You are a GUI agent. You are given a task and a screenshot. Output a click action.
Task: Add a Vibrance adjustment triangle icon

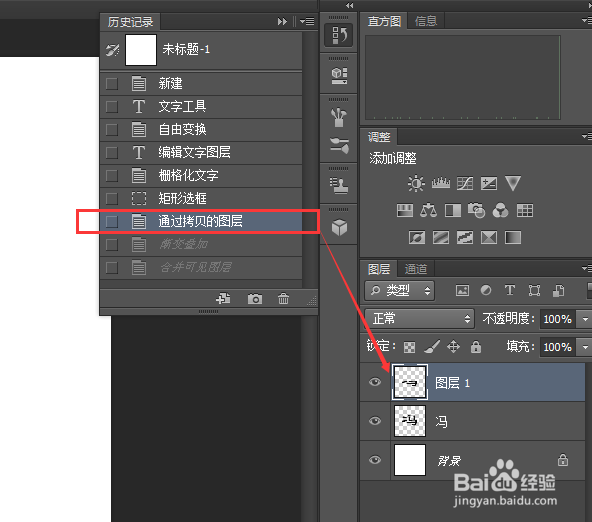513,183
